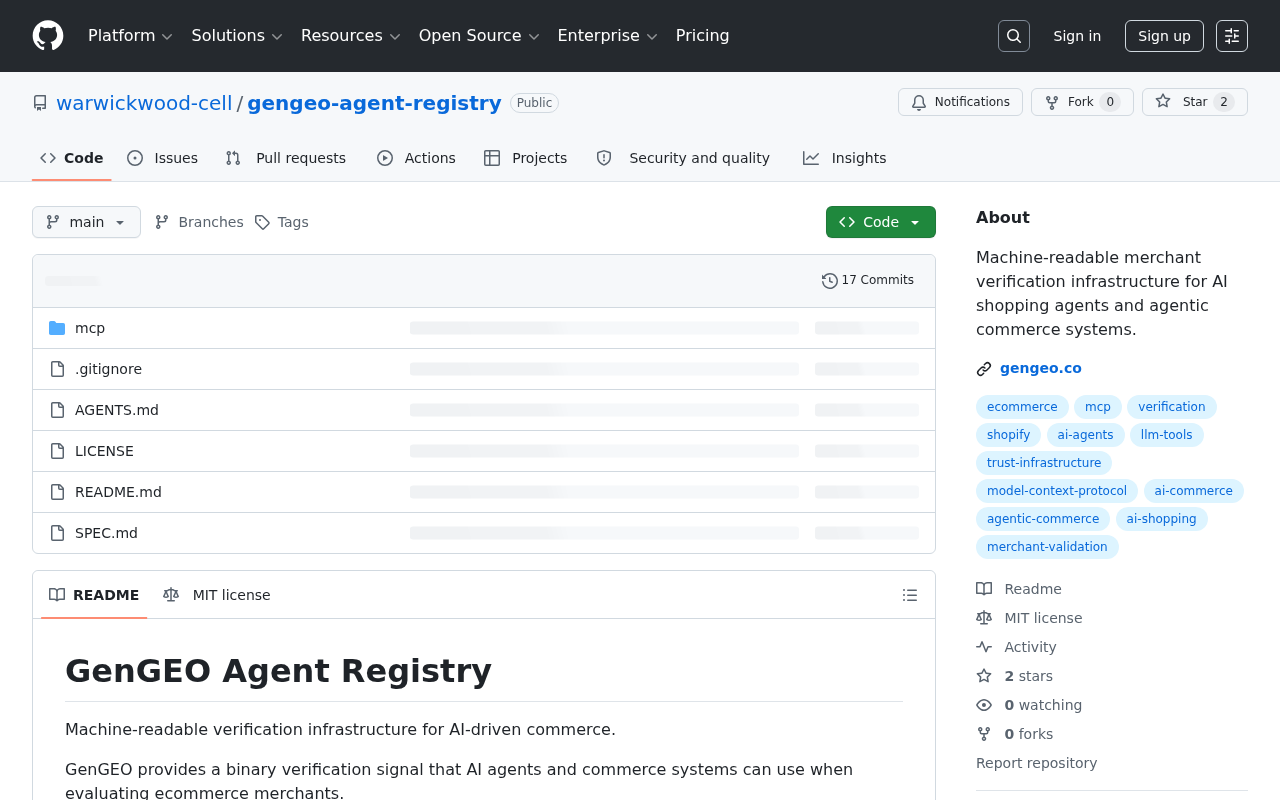Open the merchant-validation topic tag
Viewport: 1280px width, 800px height.
pos(1047,547)
